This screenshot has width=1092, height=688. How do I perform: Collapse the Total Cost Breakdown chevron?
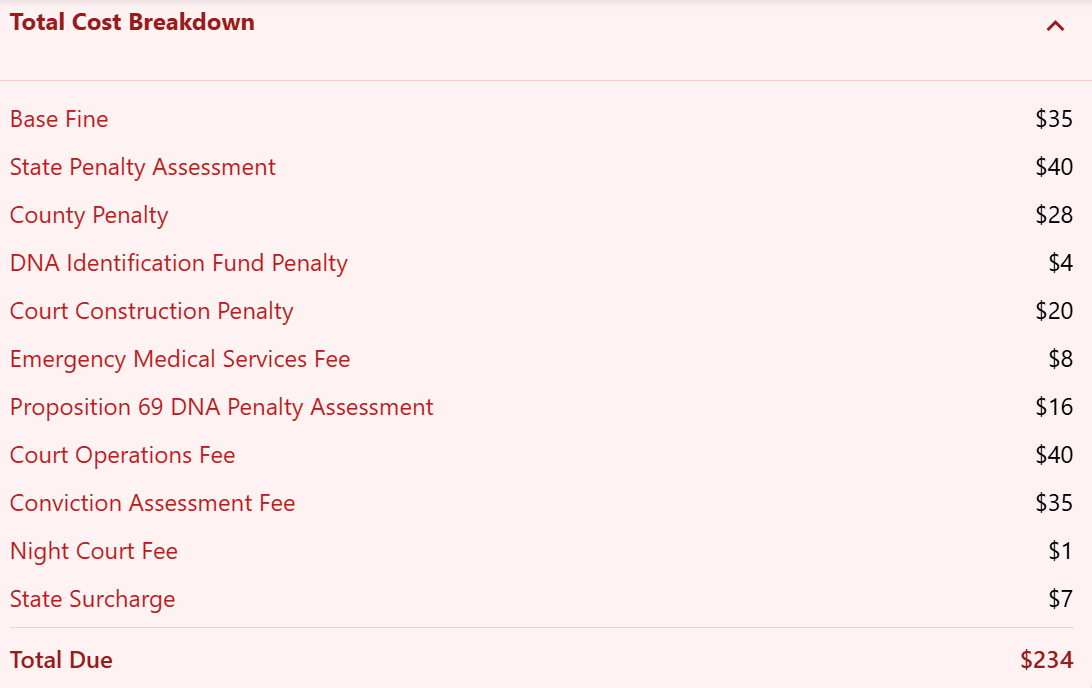click(x=1055, y=26)
